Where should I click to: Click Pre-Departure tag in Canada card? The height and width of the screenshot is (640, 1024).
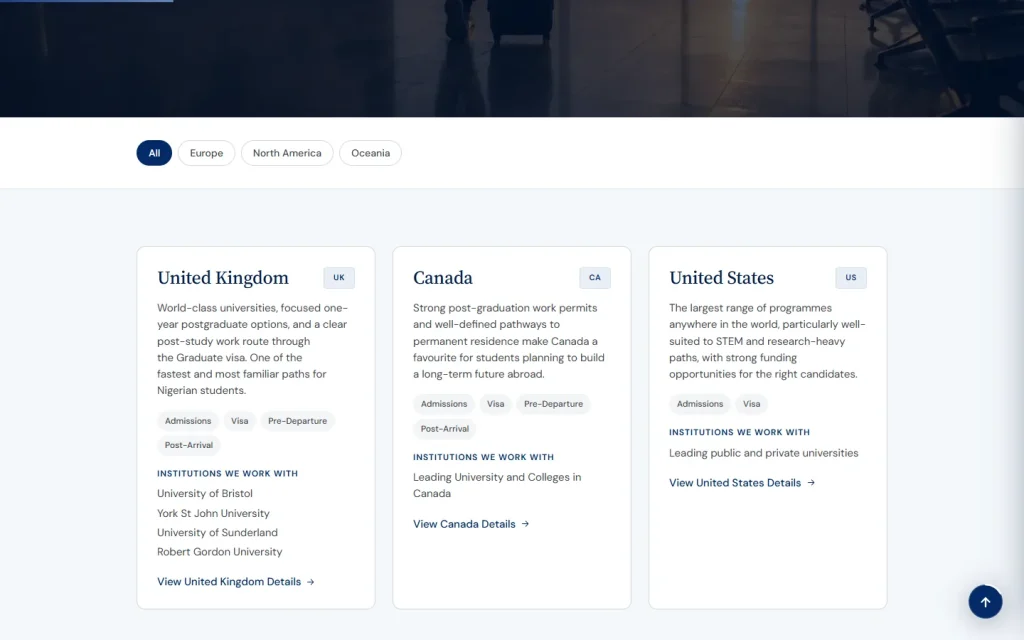pos(553,404)
